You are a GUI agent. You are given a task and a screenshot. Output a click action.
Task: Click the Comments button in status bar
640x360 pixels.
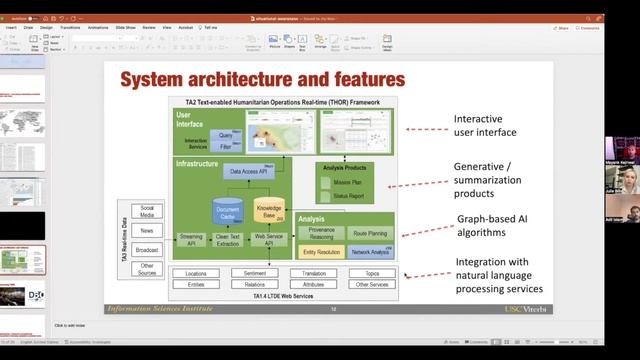476,342
